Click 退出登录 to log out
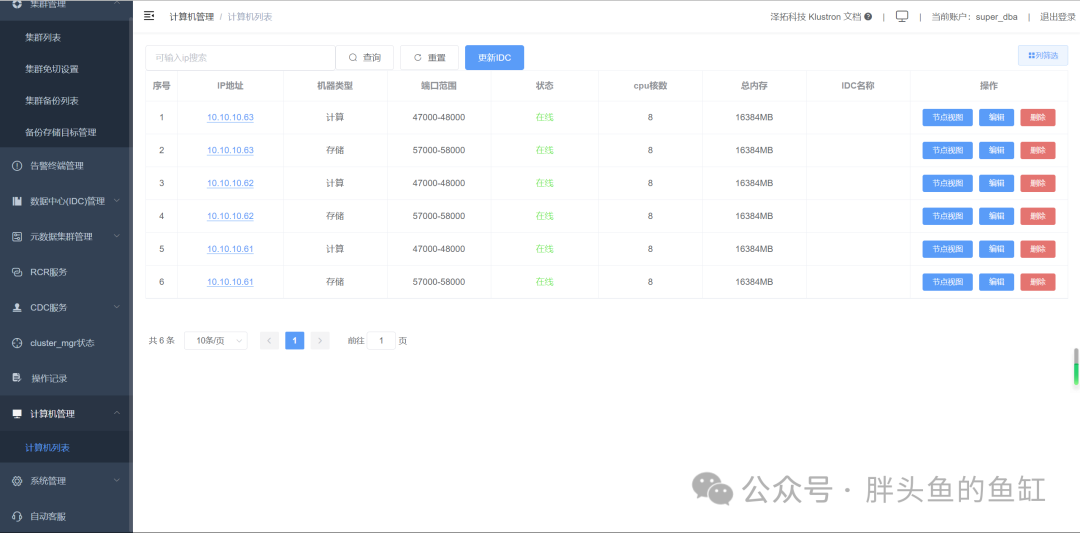The height and width of the screenshot is (533, 1080). (x=1057, y=17)
